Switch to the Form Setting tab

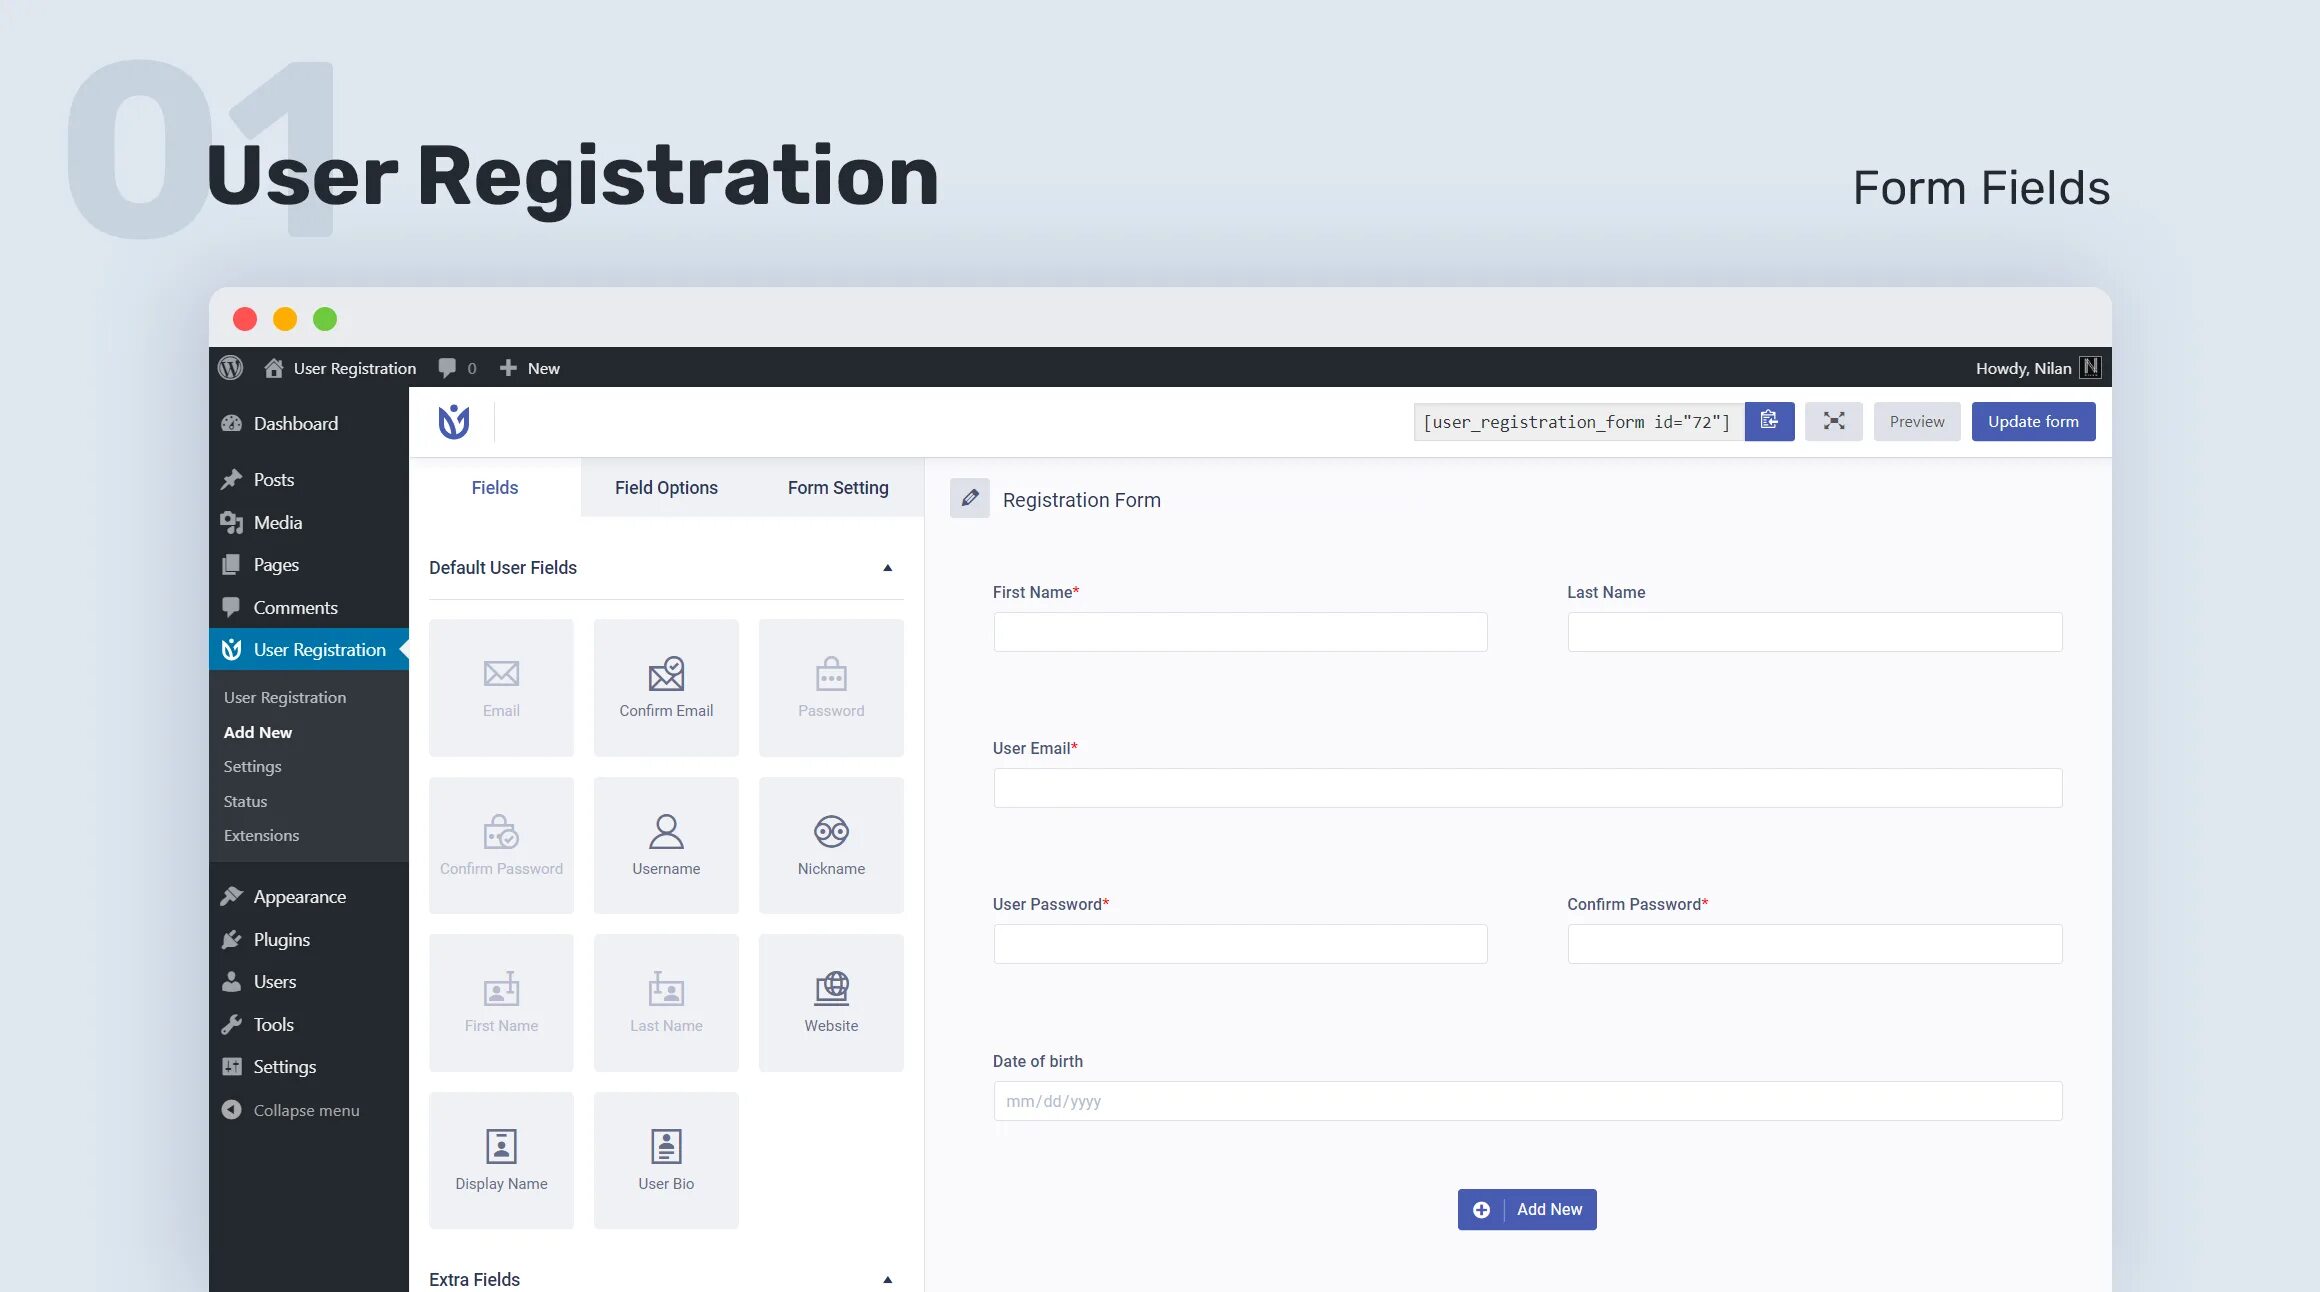(837, 487)
